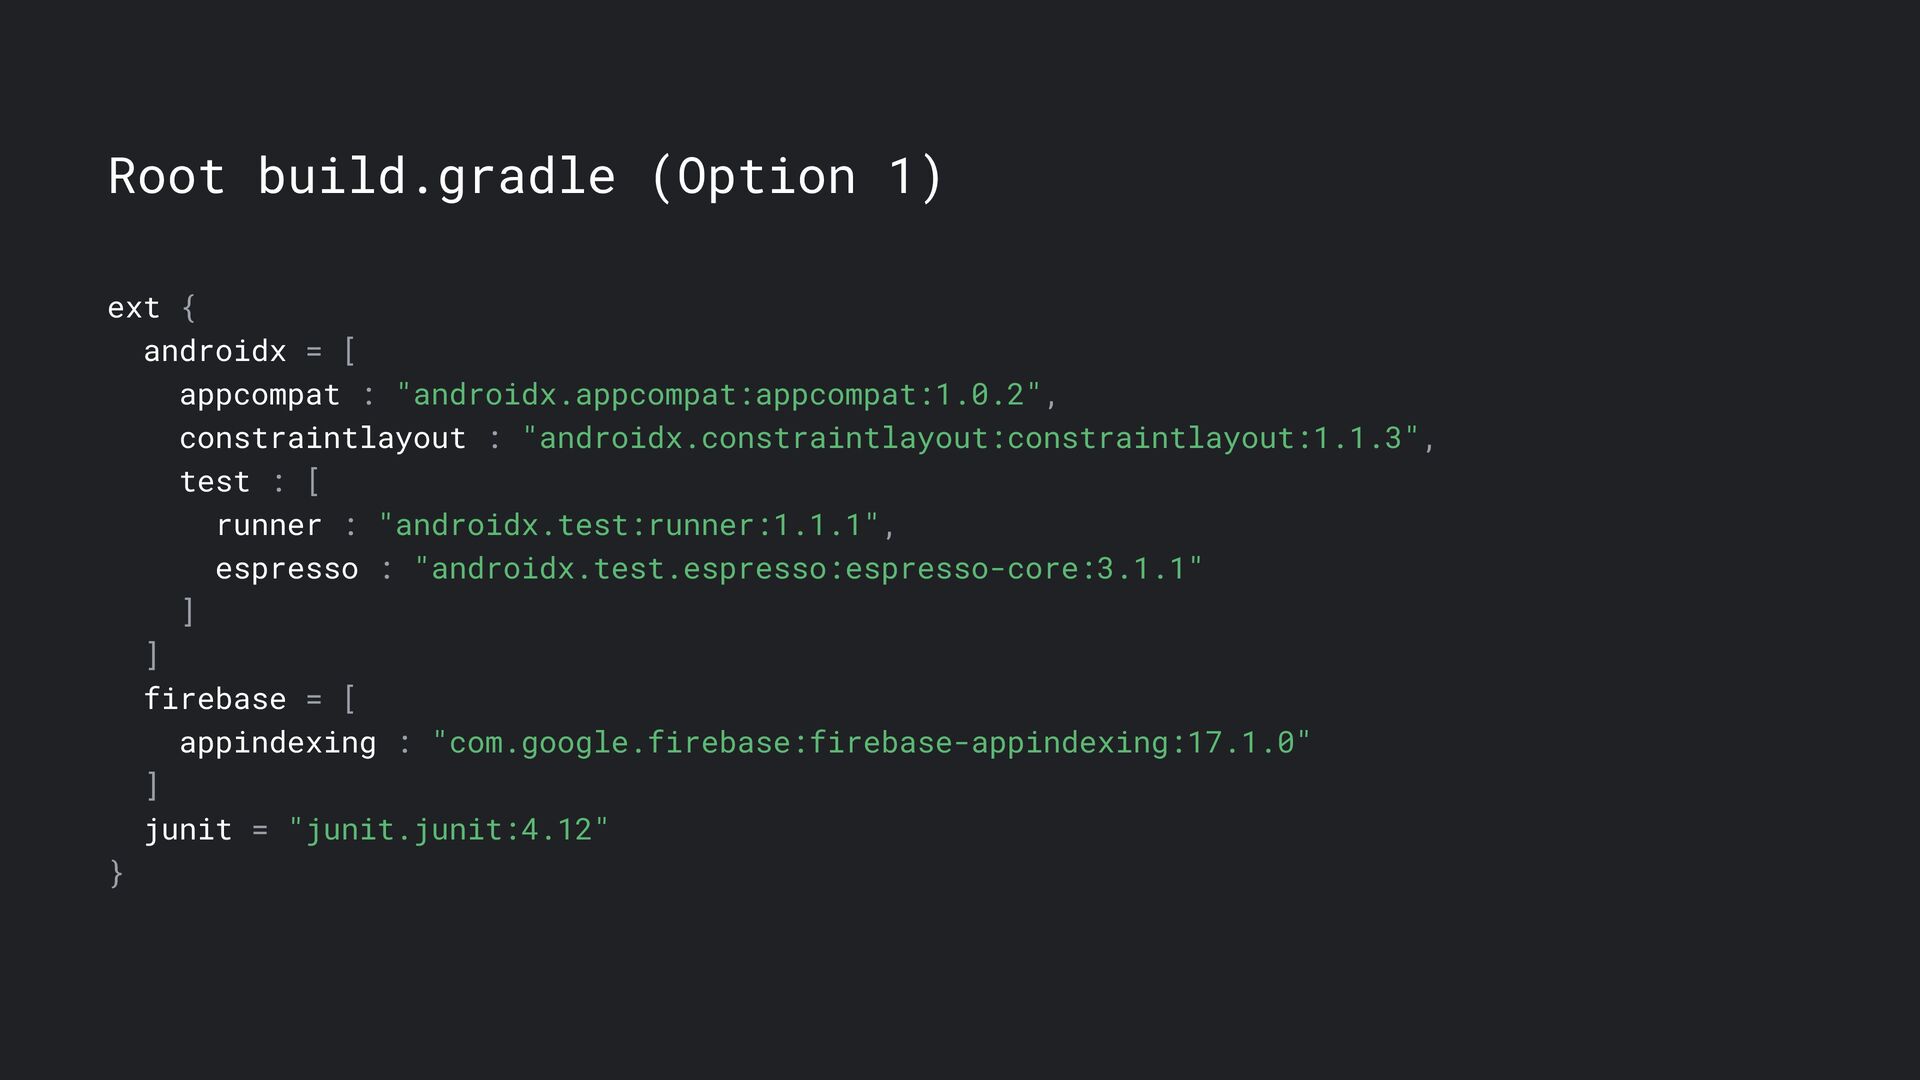Click the opening bracket after androidx =
The image size is (1920, 1080).
tap(349, 351)
